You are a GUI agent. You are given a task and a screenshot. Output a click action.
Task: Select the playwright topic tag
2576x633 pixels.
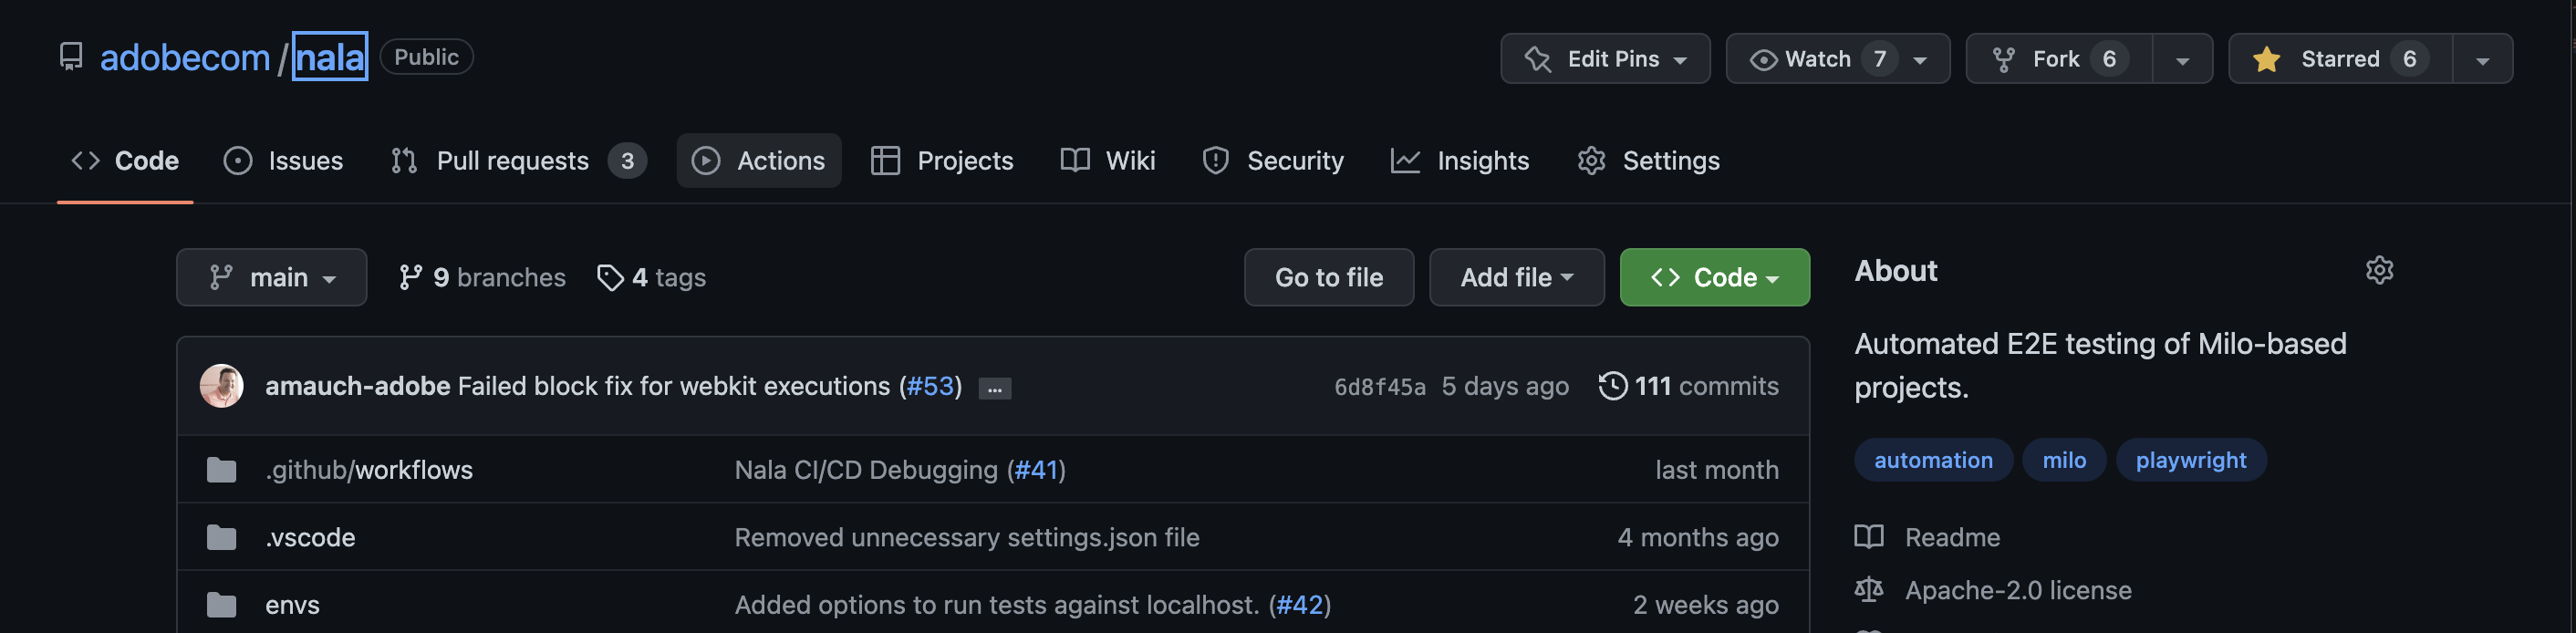(2191, 460)
